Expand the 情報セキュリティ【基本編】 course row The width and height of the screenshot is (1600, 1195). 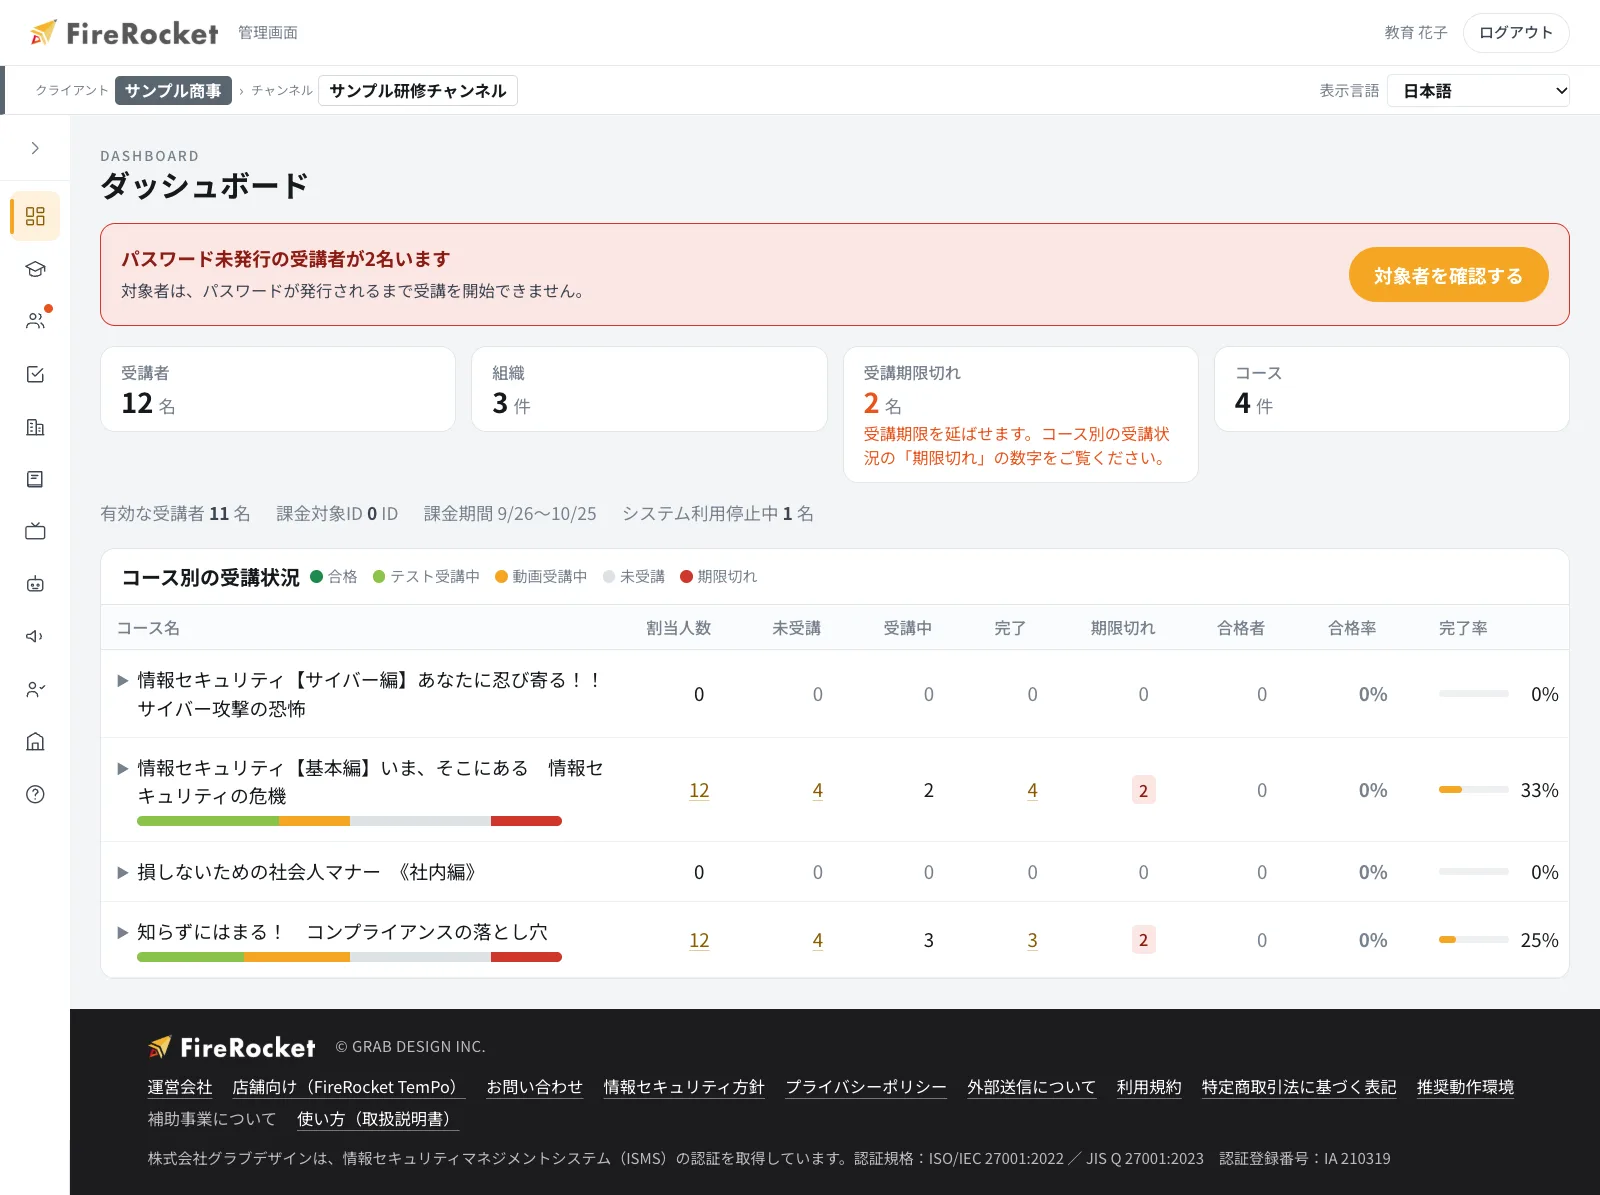click(123, 769)
